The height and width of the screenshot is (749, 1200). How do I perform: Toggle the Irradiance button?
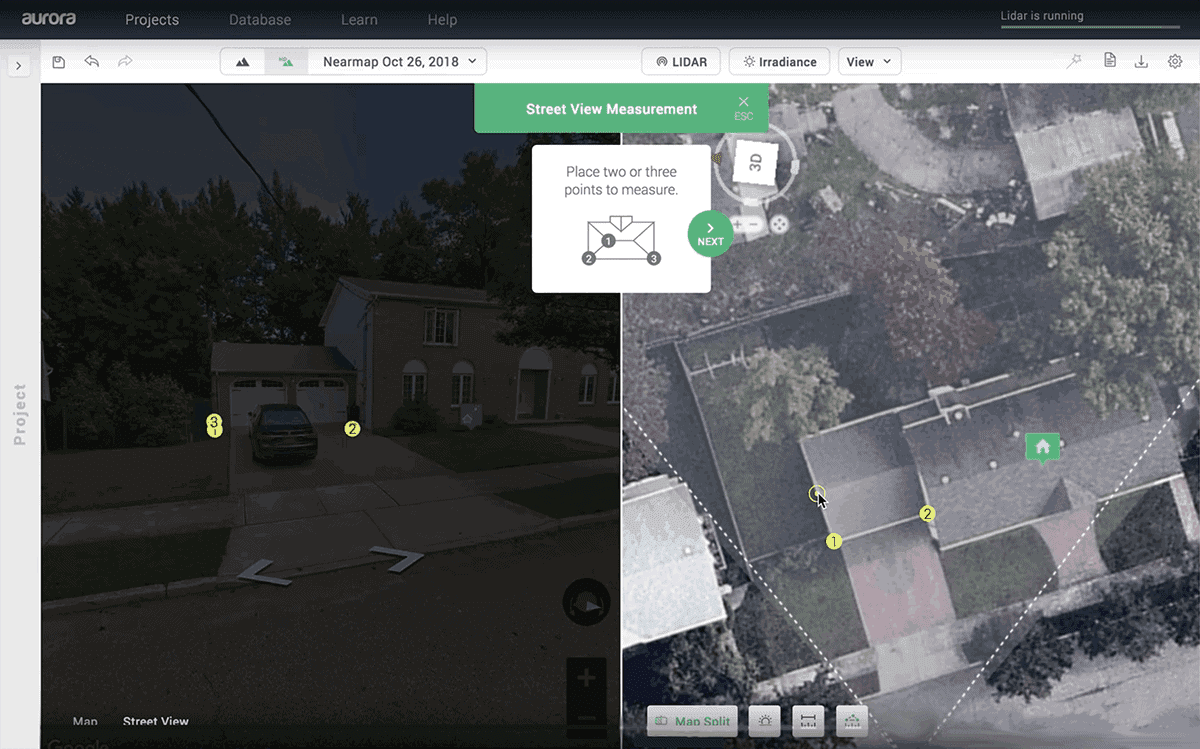click(x=780, y=62)
